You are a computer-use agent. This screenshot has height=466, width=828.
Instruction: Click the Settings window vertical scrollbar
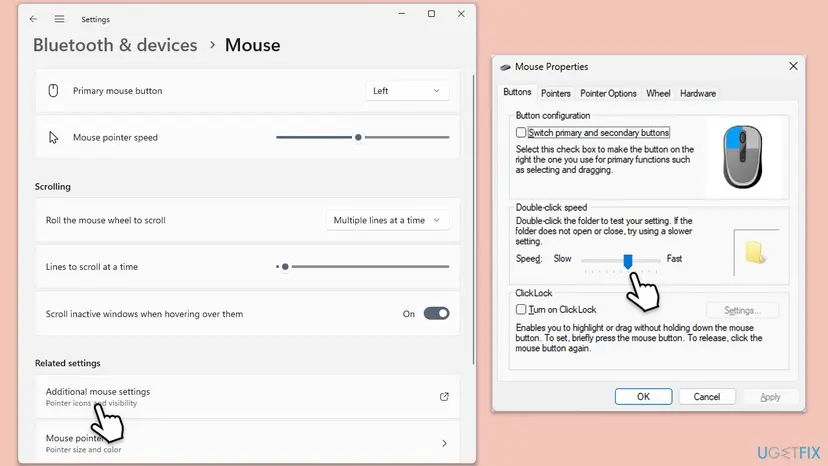(473, 219)
